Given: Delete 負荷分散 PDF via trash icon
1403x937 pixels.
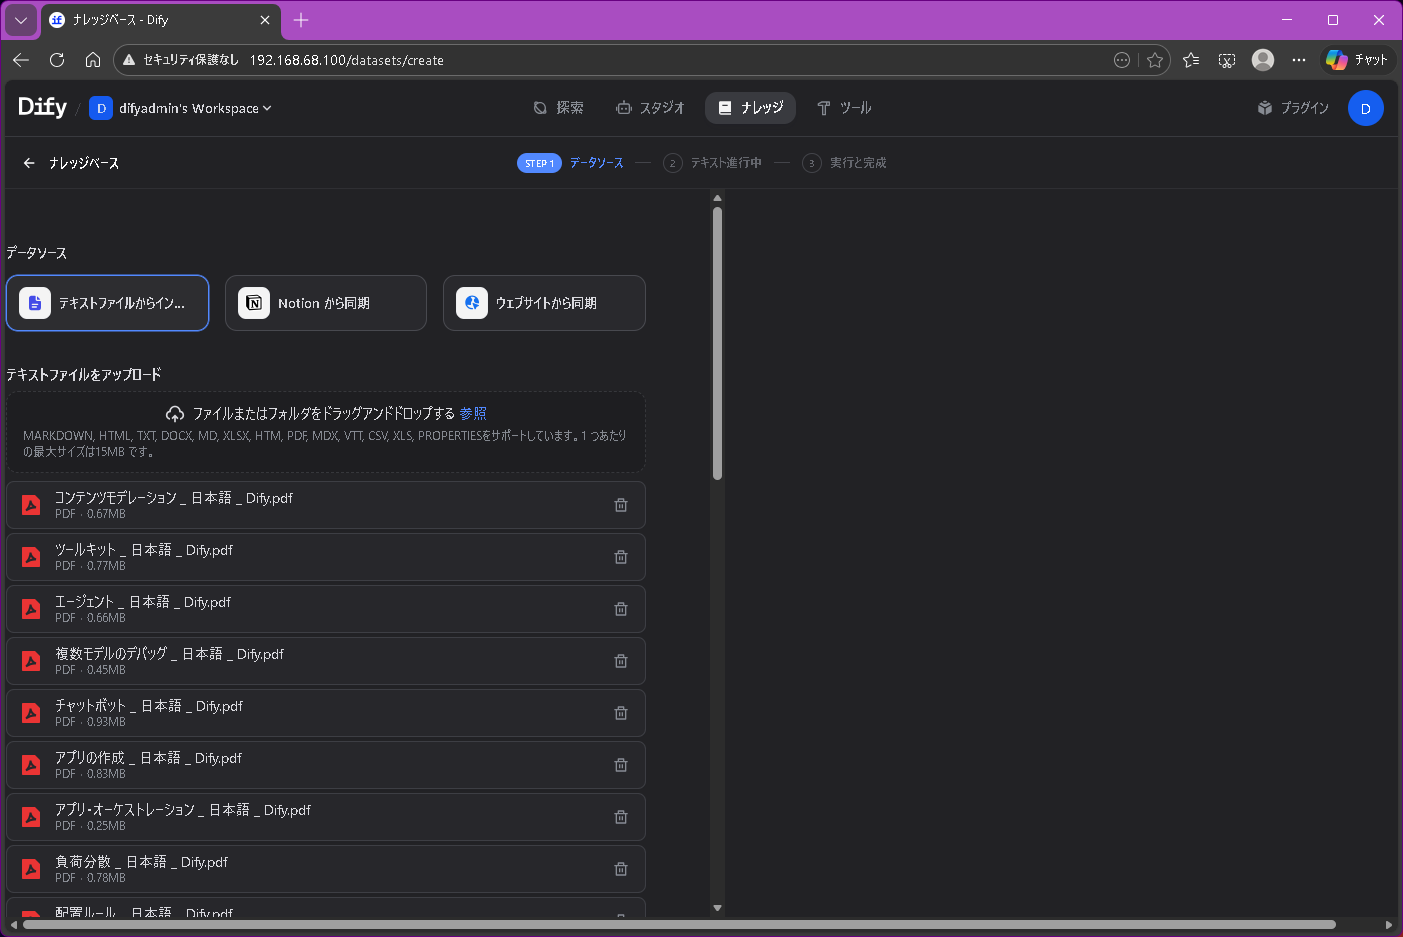Looking at the screenshot, I should click(621, 869).
